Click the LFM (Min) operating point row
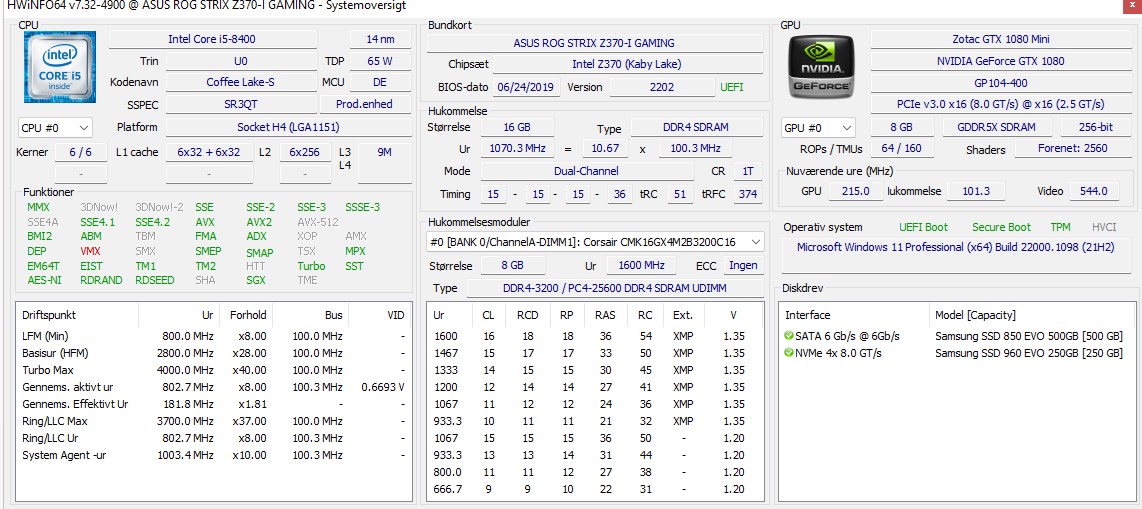Screen dimensions: 1142x509 pos(213,336)
